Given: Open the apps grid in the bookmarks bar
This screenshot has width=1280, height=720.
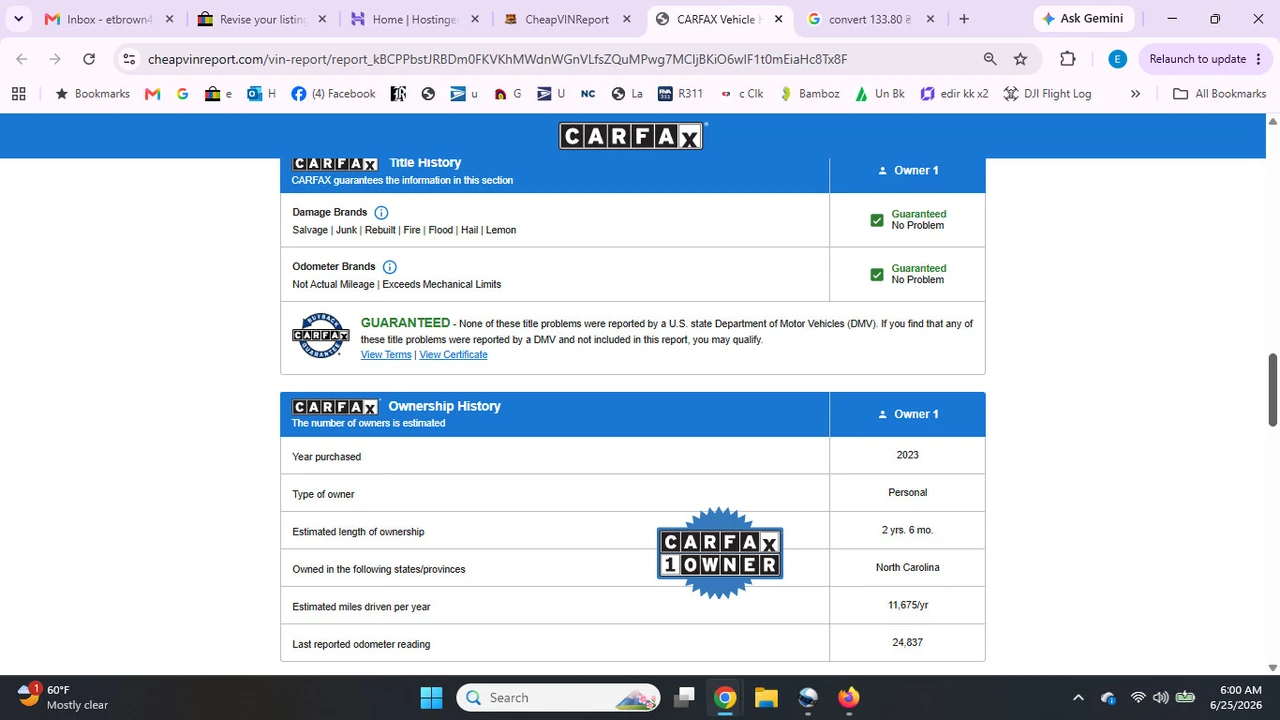Looking at the screenshot, I should (x=18, y=94).
